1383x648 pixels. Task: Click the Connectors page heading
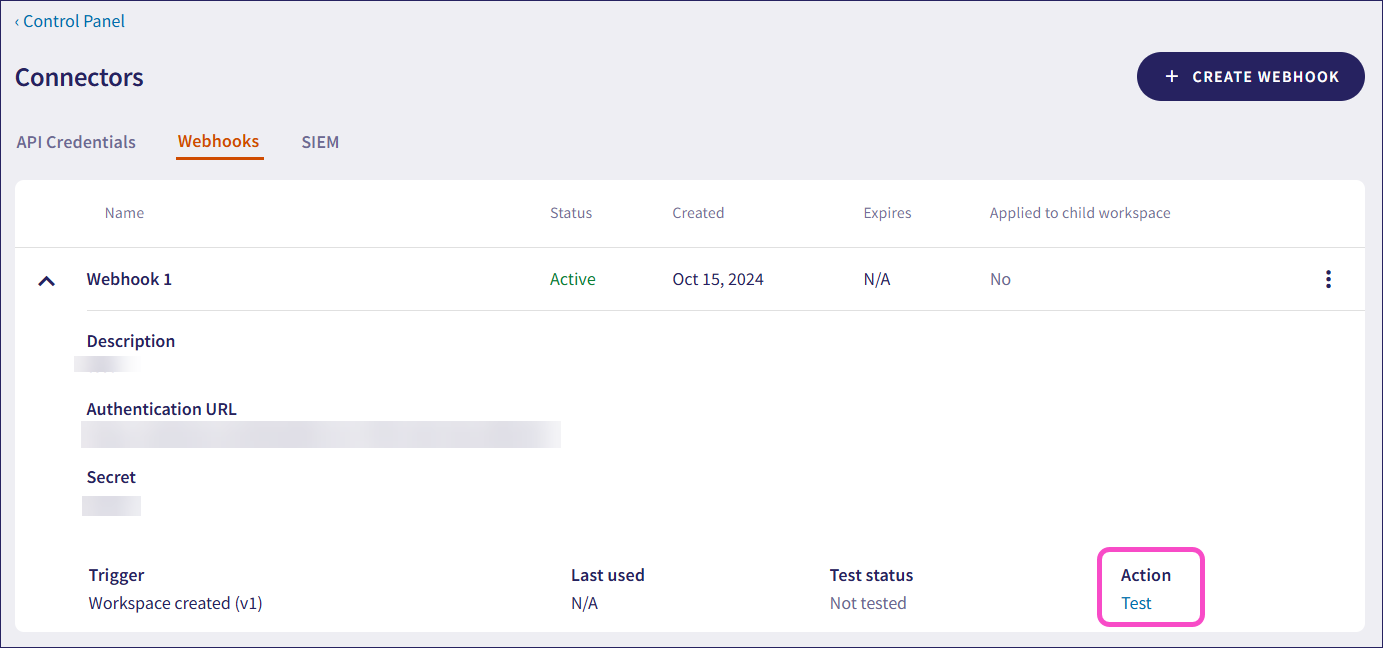(x=79, y=77)
